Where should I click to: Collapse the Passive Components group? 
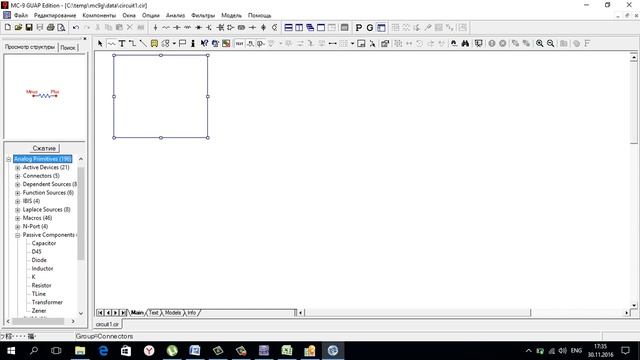[18, 235]
